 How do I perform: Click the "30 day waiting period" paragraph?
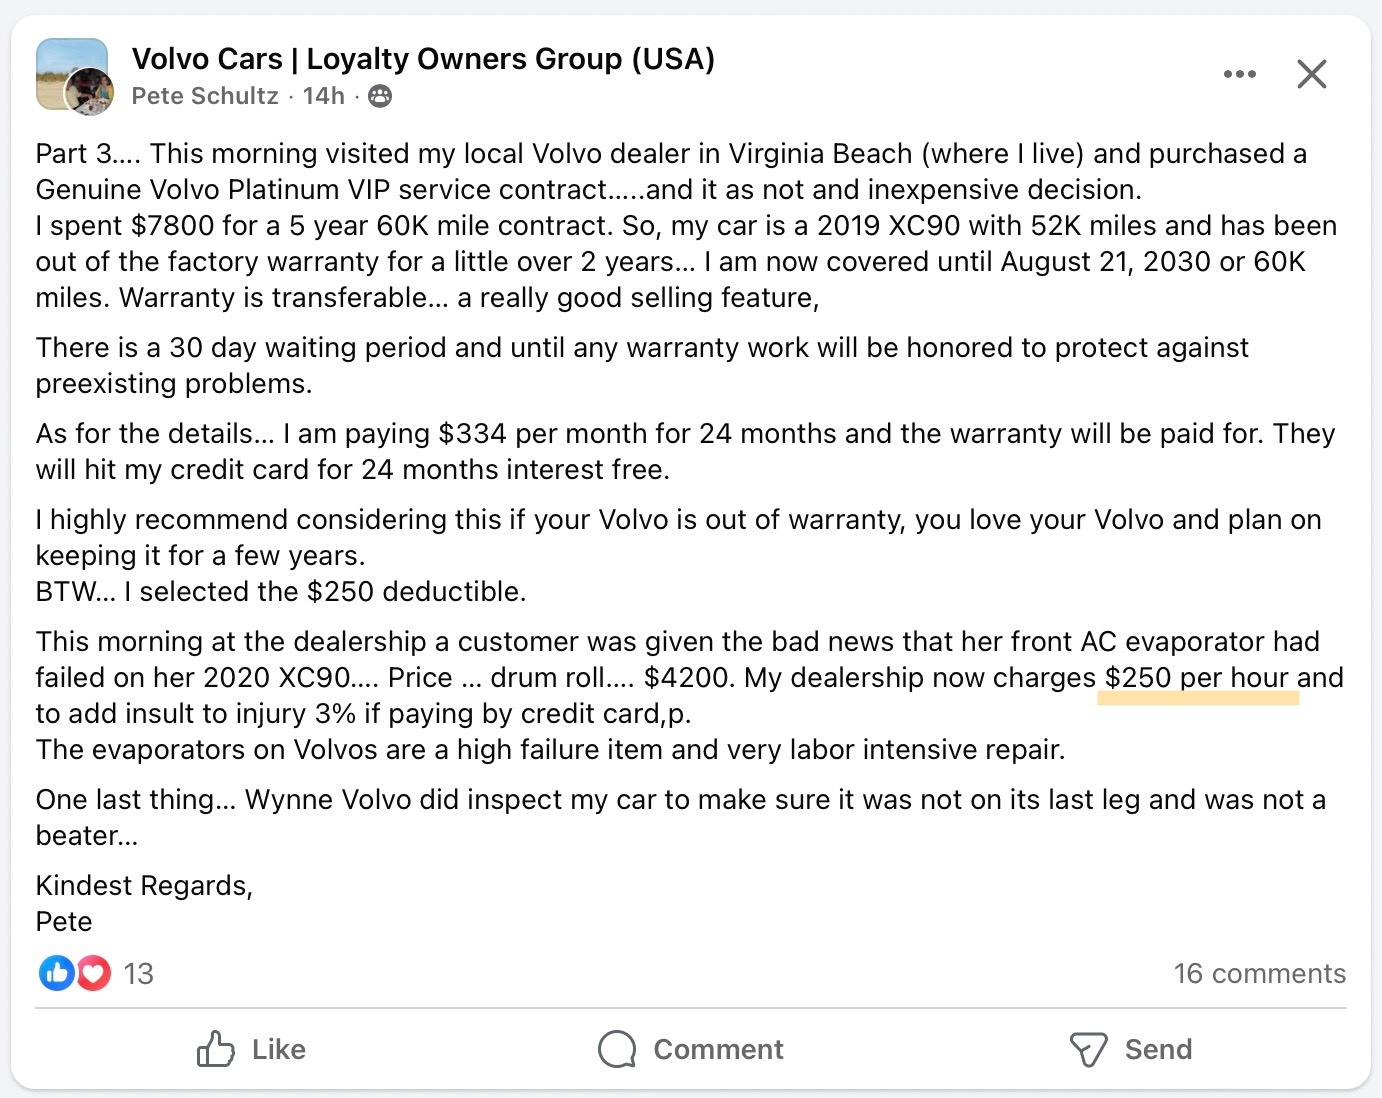point(640,365)
